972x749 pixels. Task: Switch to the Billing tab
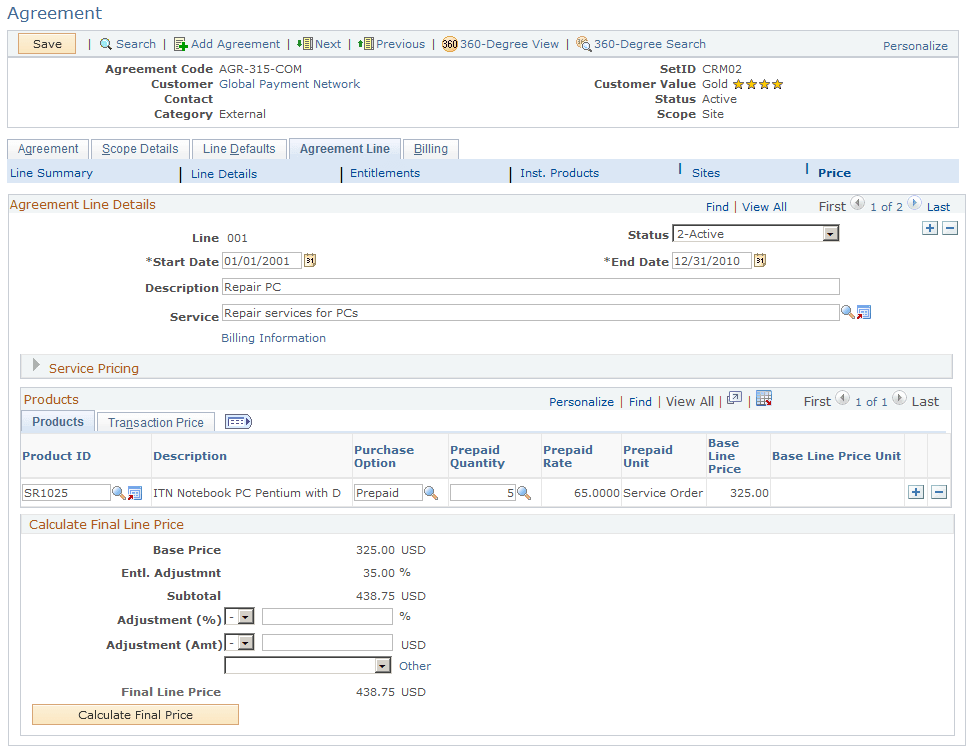coord(430,148)
